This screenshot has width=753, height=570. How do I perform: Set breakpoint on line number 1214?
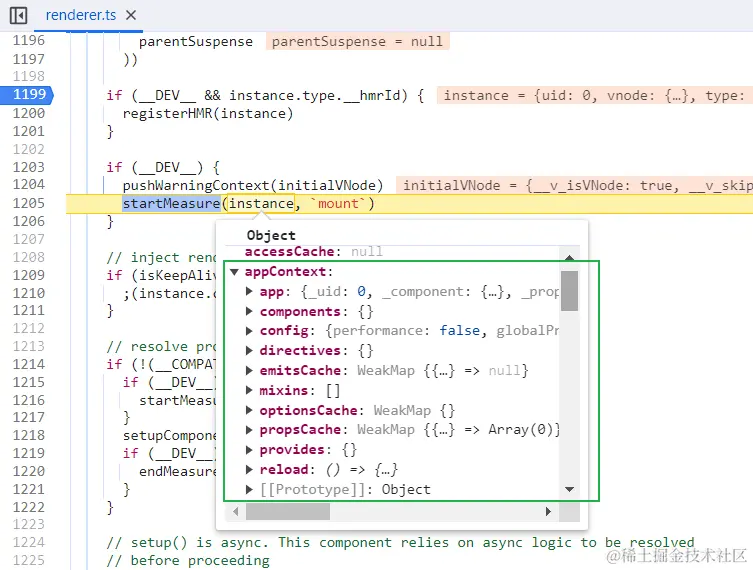coord(29,364)
